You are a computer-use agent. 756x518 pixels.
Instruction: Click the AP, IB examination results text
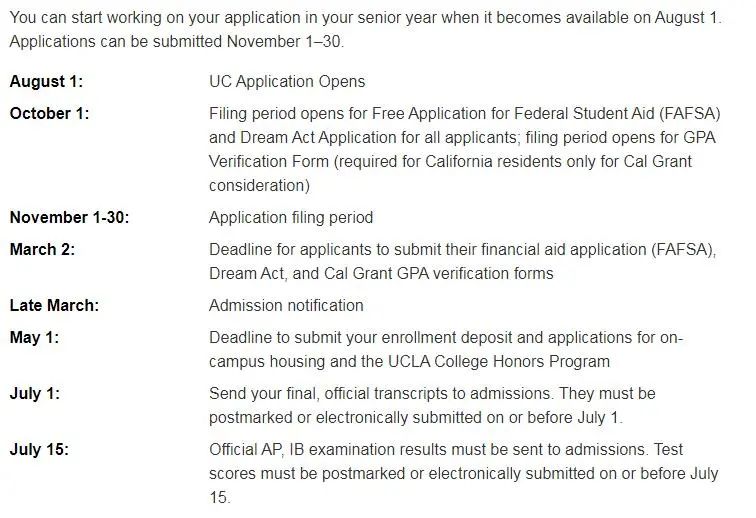coord(463,473)
